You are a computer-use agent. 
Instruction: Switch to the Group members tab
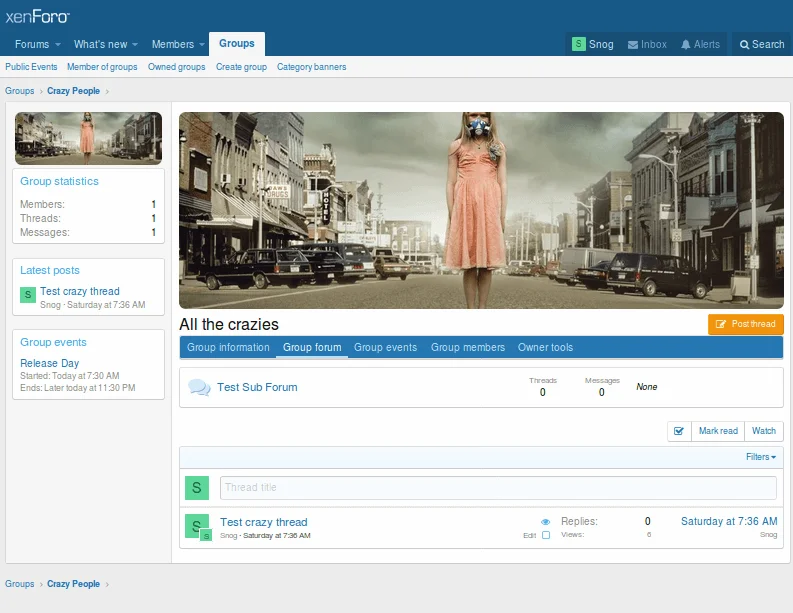pyautogui.click(x=467, y=347)
